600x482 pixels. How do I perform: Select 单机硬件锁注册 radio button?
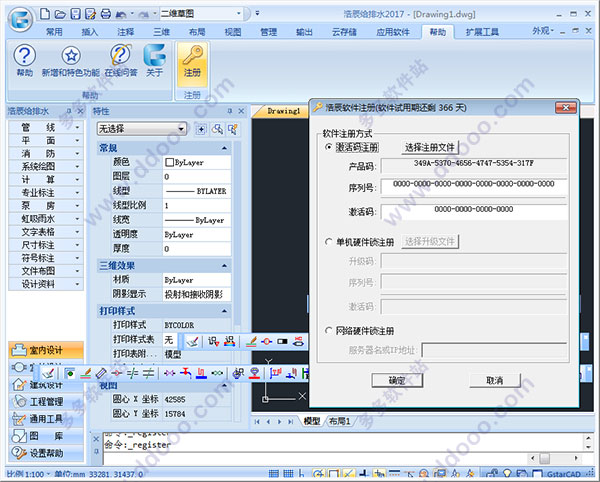click(328, 242)
